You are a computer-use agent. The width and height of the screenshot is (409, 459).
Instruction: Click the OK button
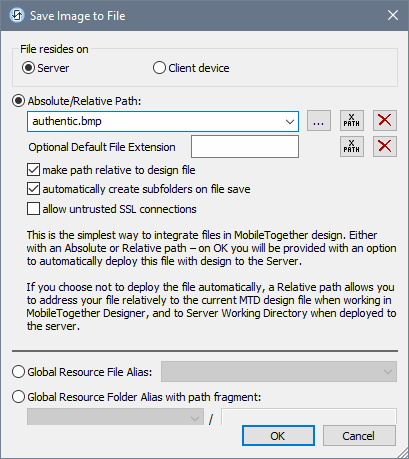(278, 436)
